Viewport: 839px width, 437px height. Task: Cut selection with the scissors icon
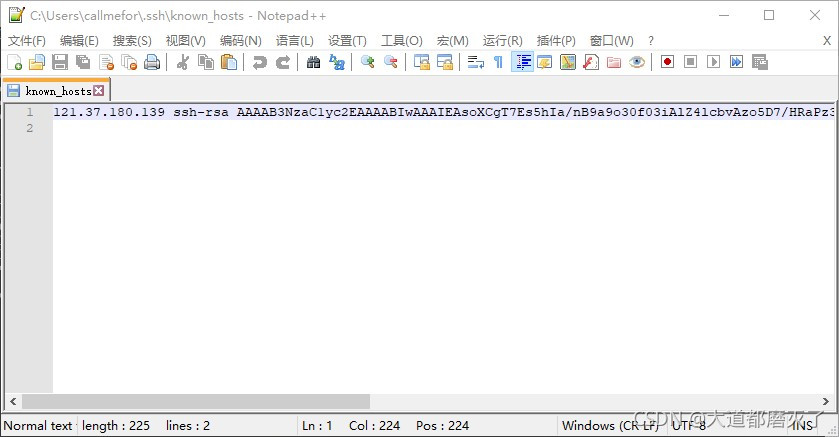(182, 63)
